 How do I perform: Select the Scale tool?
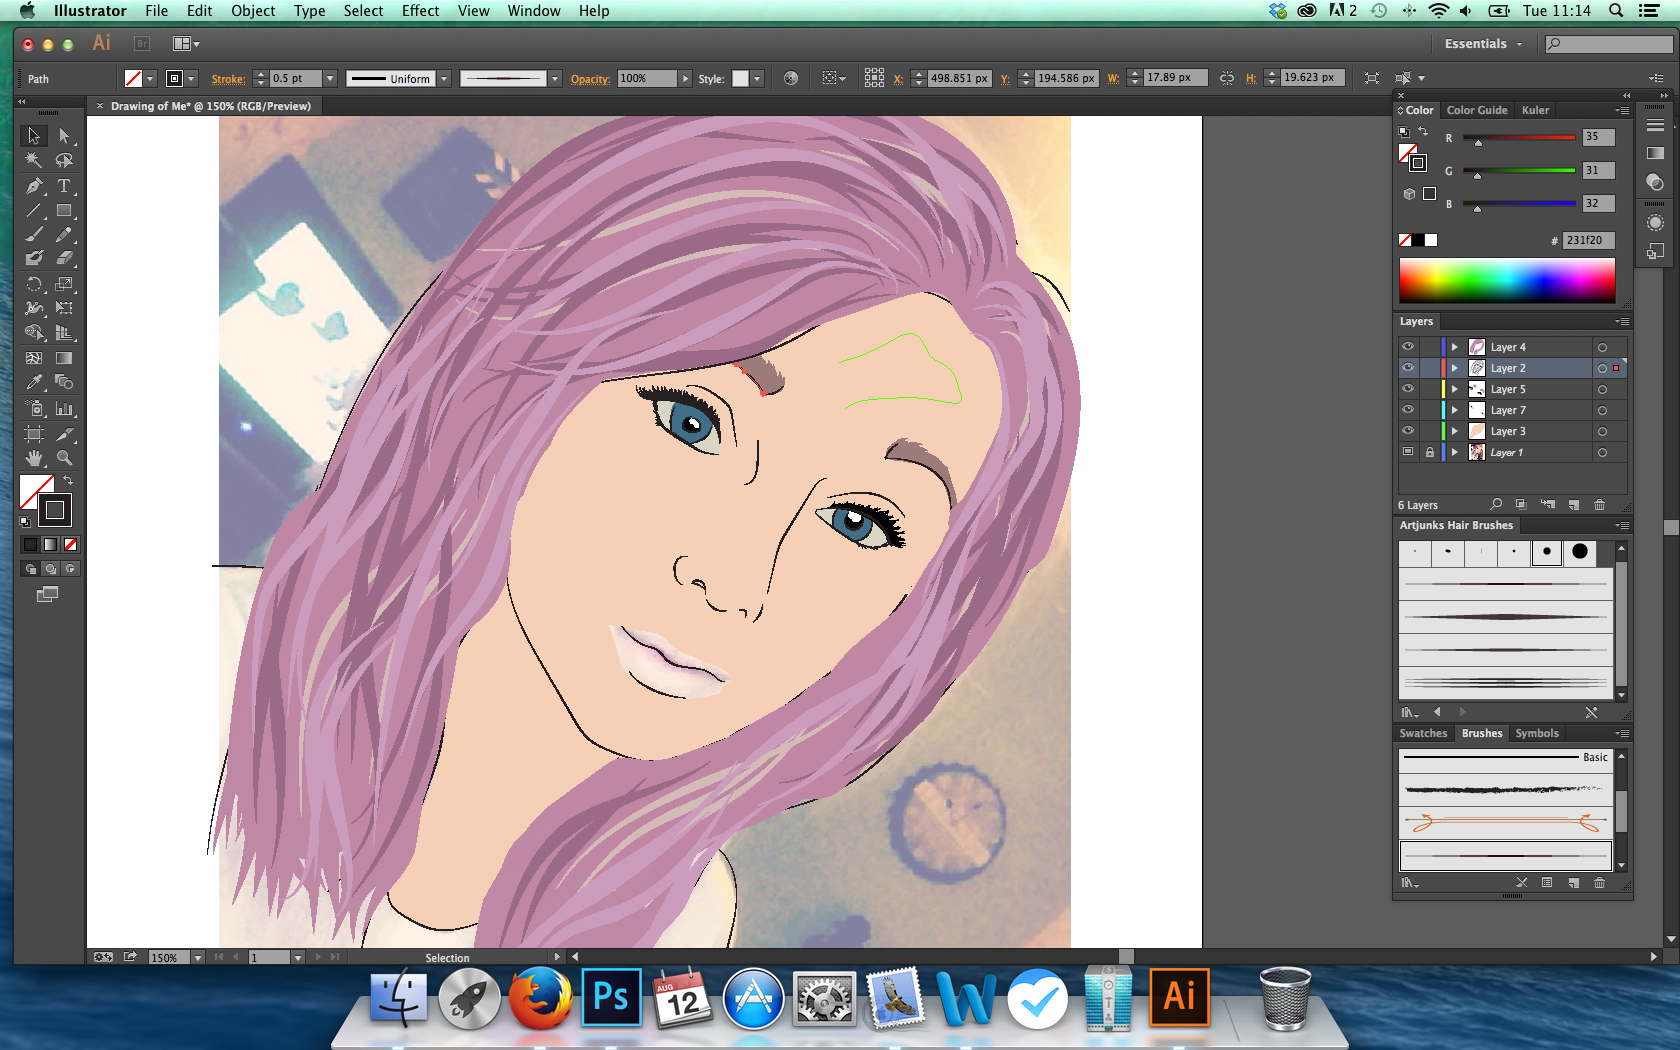point(64,284)
